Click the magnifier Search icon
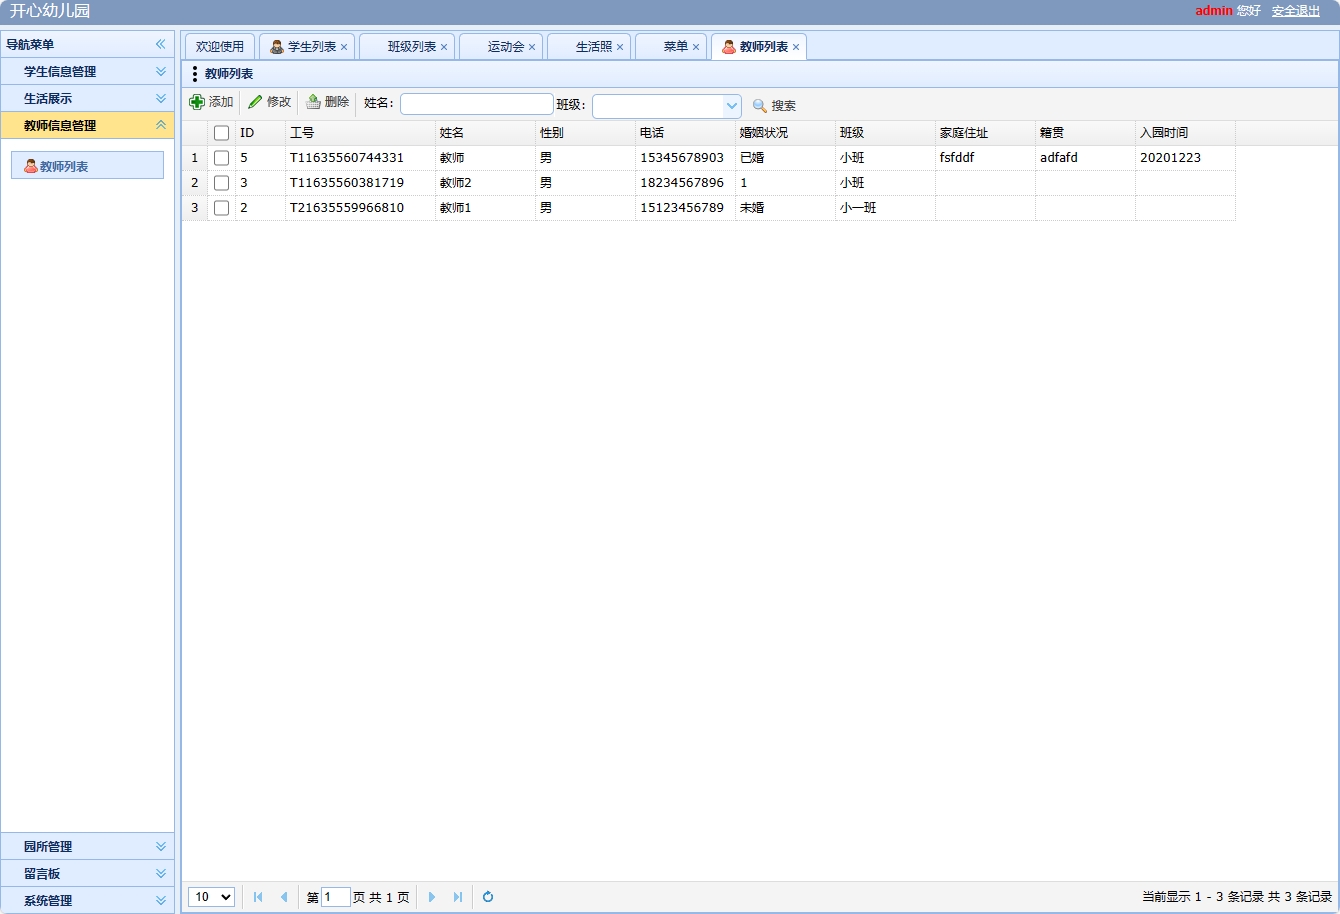This screenshot has width=1340, height=914. (x=760, y=106)
